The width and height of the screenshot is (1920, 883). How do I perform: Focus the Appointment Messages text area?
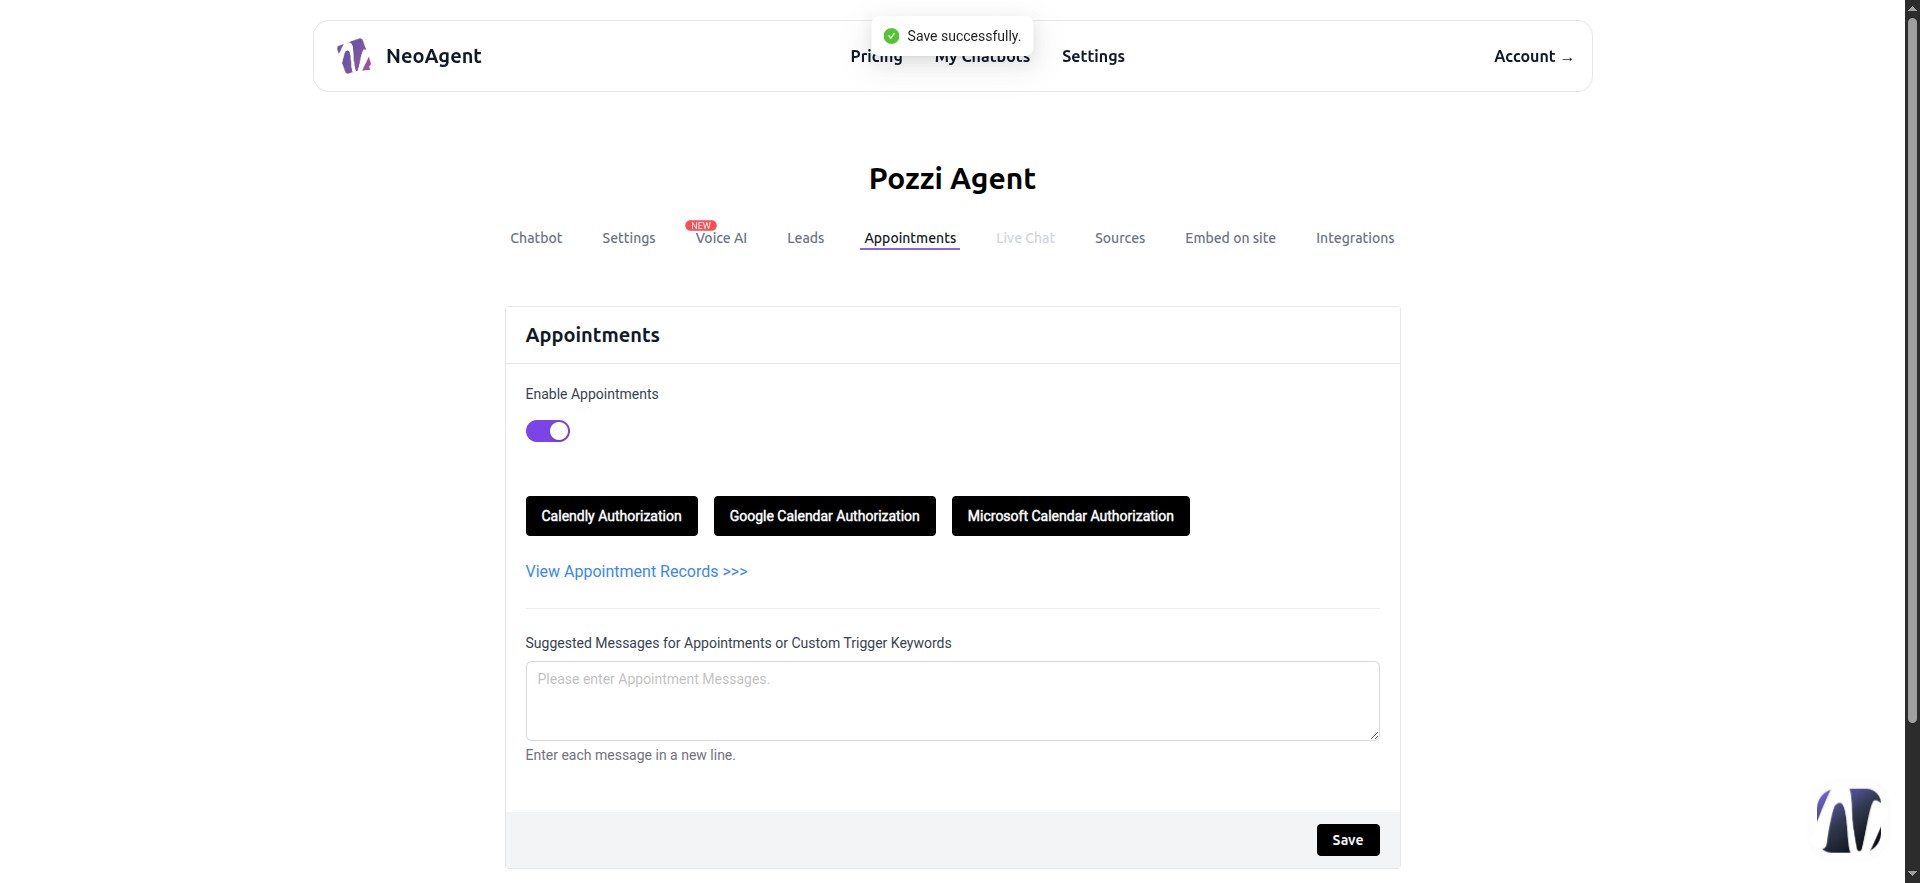point(953,701)
